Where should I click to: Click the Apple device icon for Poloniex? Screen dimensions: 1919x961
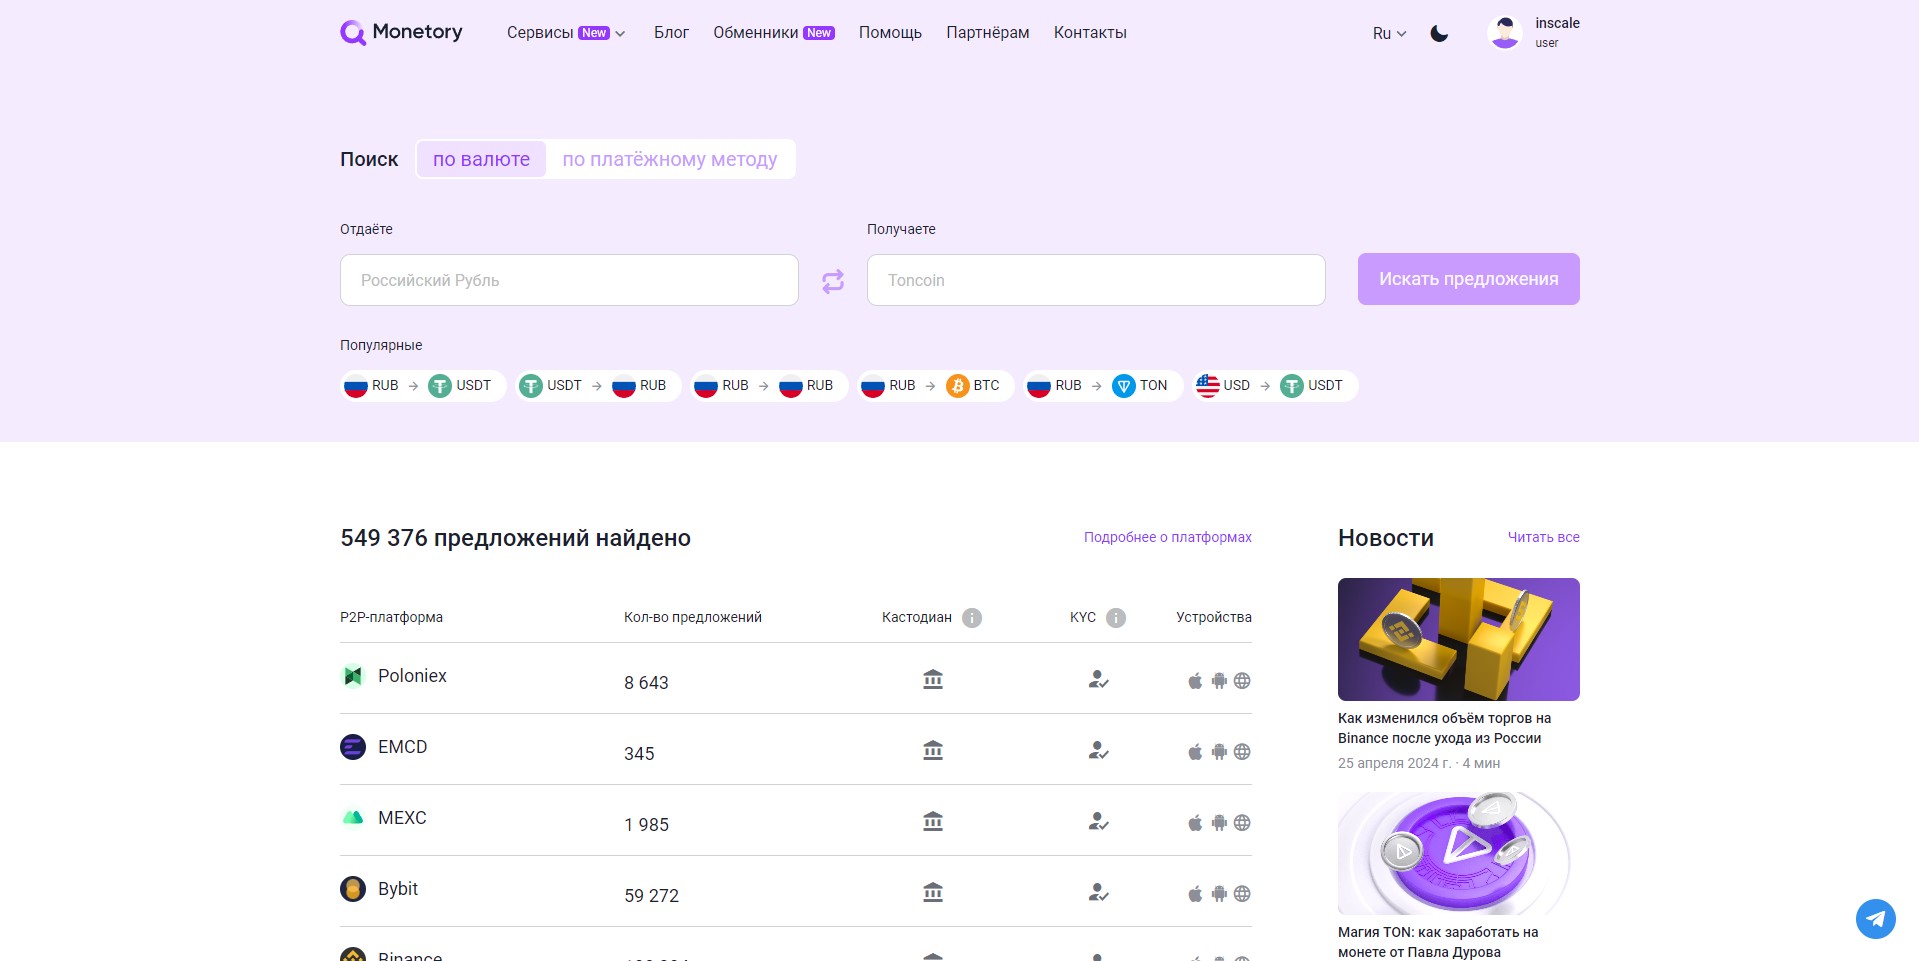click(x=1195, y=681)
